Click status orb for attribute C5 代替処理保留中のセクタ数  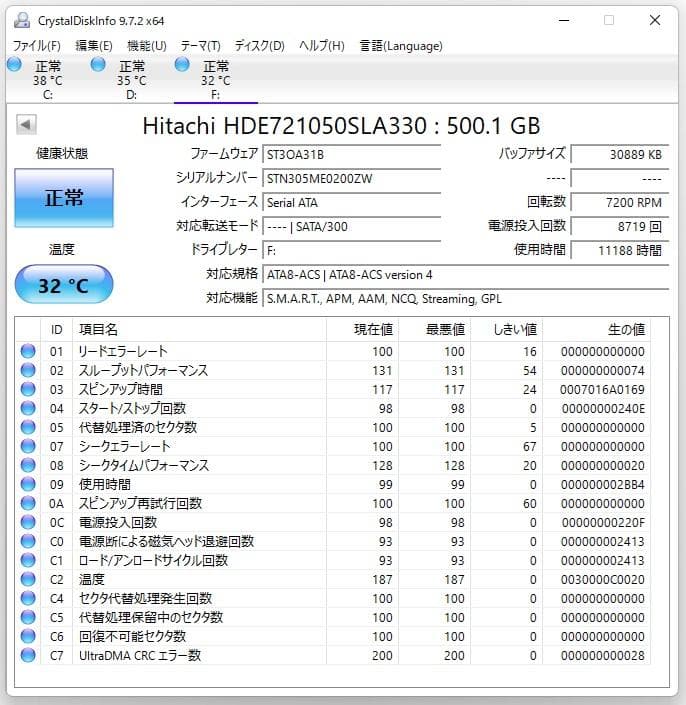click(x=28, y=617)
